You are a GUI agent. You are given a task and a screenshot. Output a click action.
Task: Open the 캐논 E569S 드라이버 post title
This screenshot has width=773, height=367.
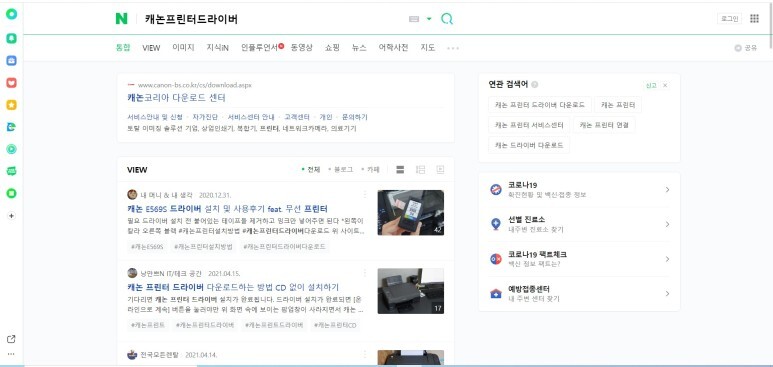pyautogui.click(x=227, y=209)
